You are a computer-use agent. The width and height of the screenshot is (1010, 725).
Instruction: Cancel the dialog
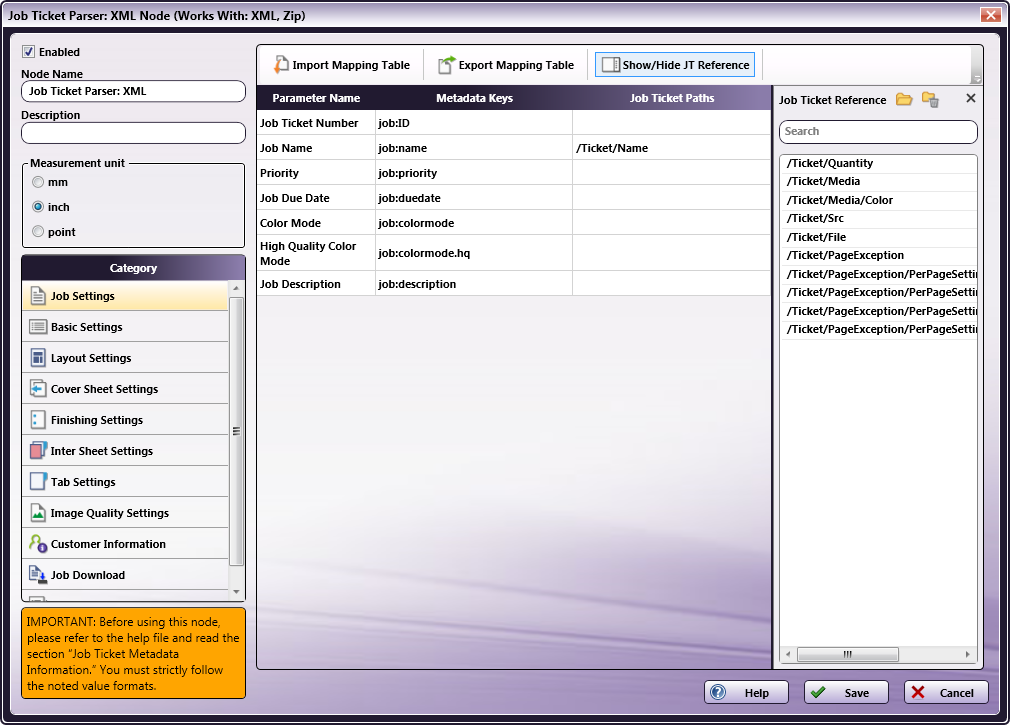point(946,692)
